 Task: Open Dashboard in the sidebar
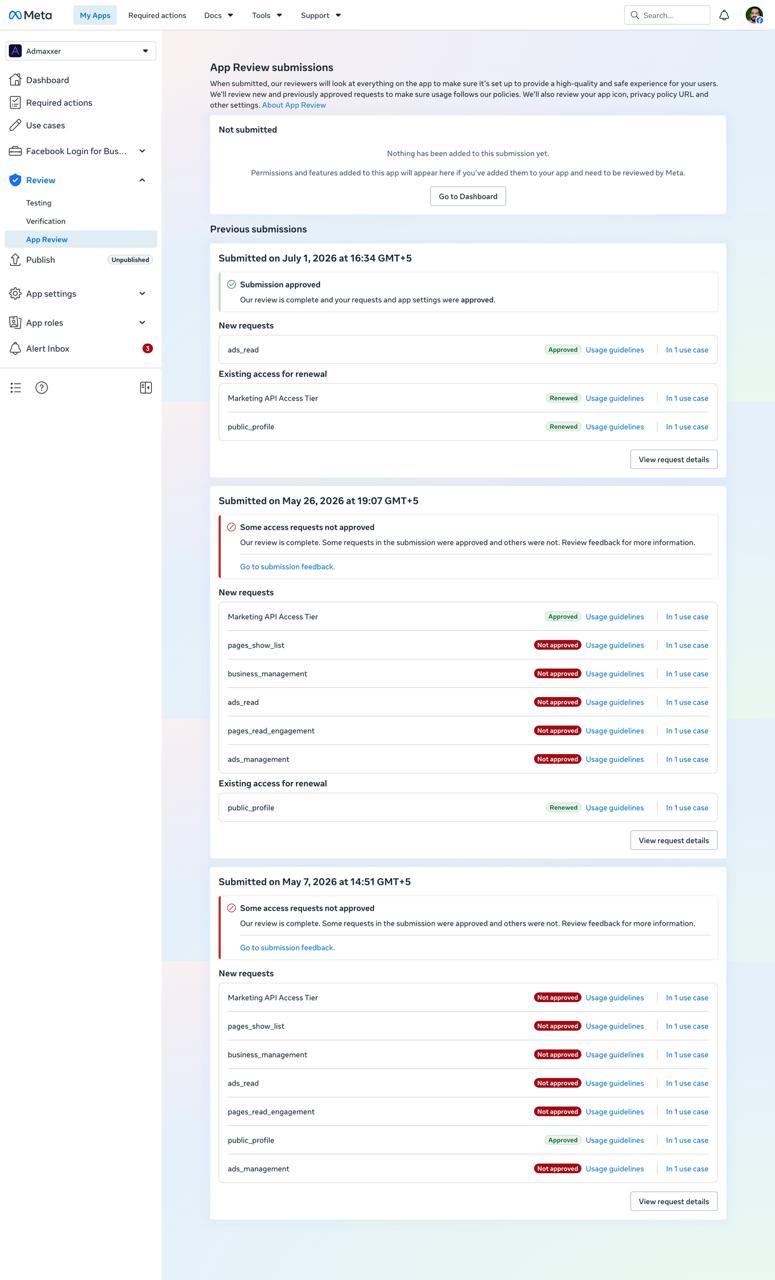(47, 80)
